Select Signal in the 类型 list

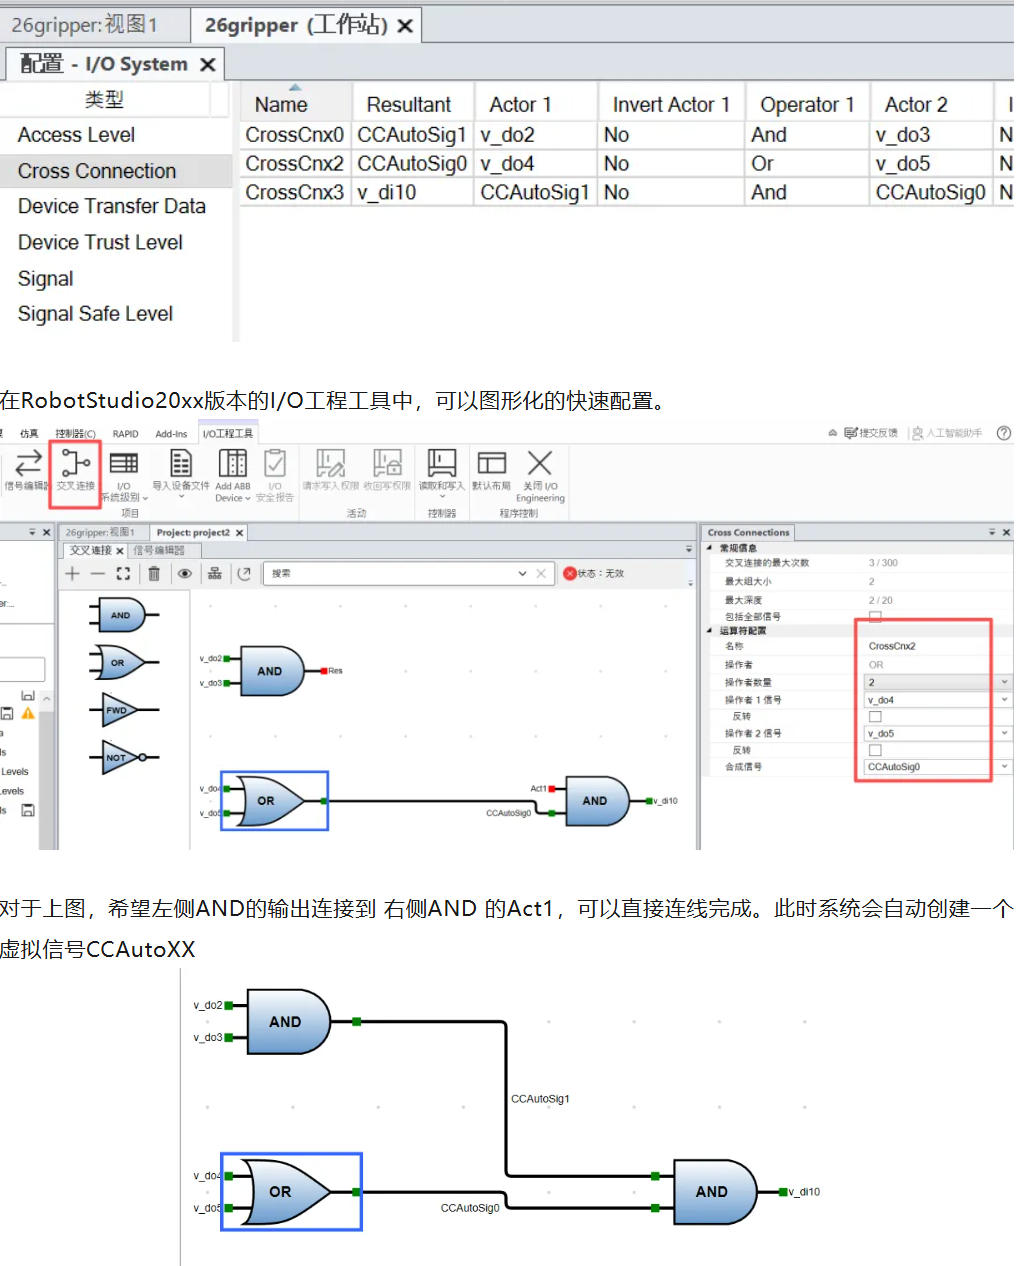pos(46,279)
